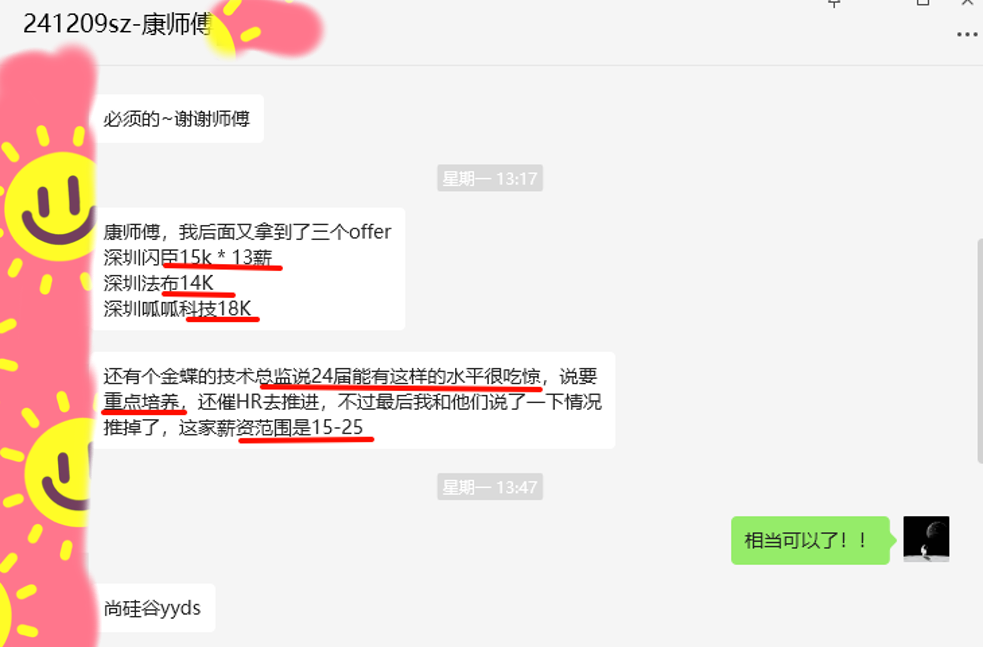The image size is (983, 647).
Task: Open the three-dot chat info menu
Action: (967, 34)
